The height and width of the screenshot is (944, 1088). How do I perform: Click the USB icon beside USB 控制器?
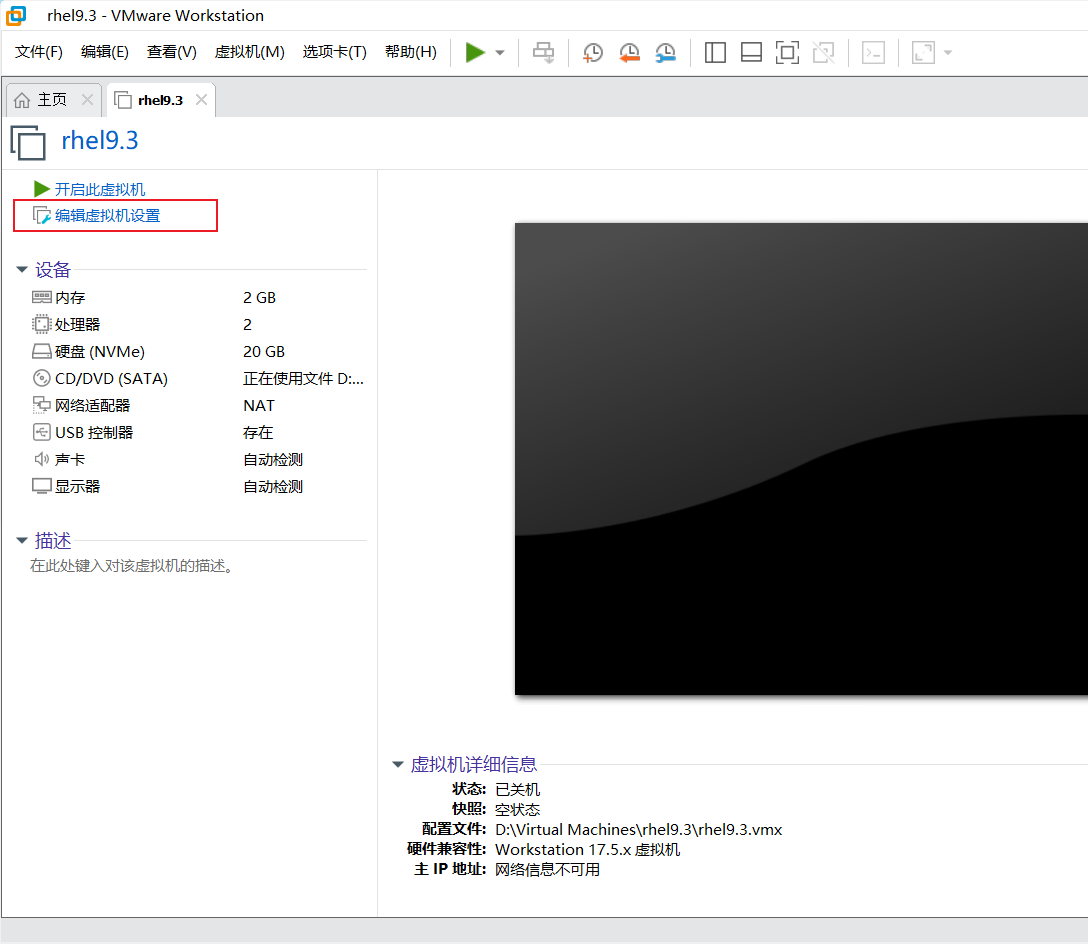click(42, 432)
